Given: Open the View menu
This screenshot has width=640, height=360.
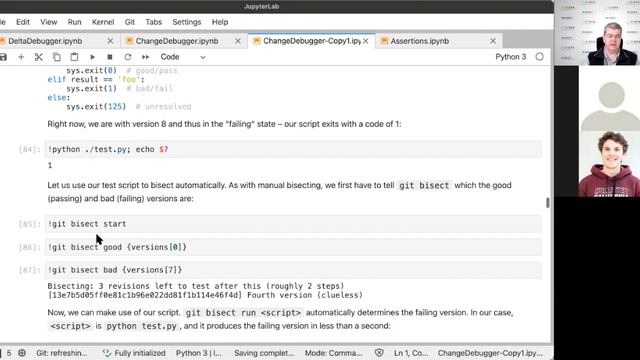Looking at the screenshot, I should pyautogui.click(x=49, y=22).
